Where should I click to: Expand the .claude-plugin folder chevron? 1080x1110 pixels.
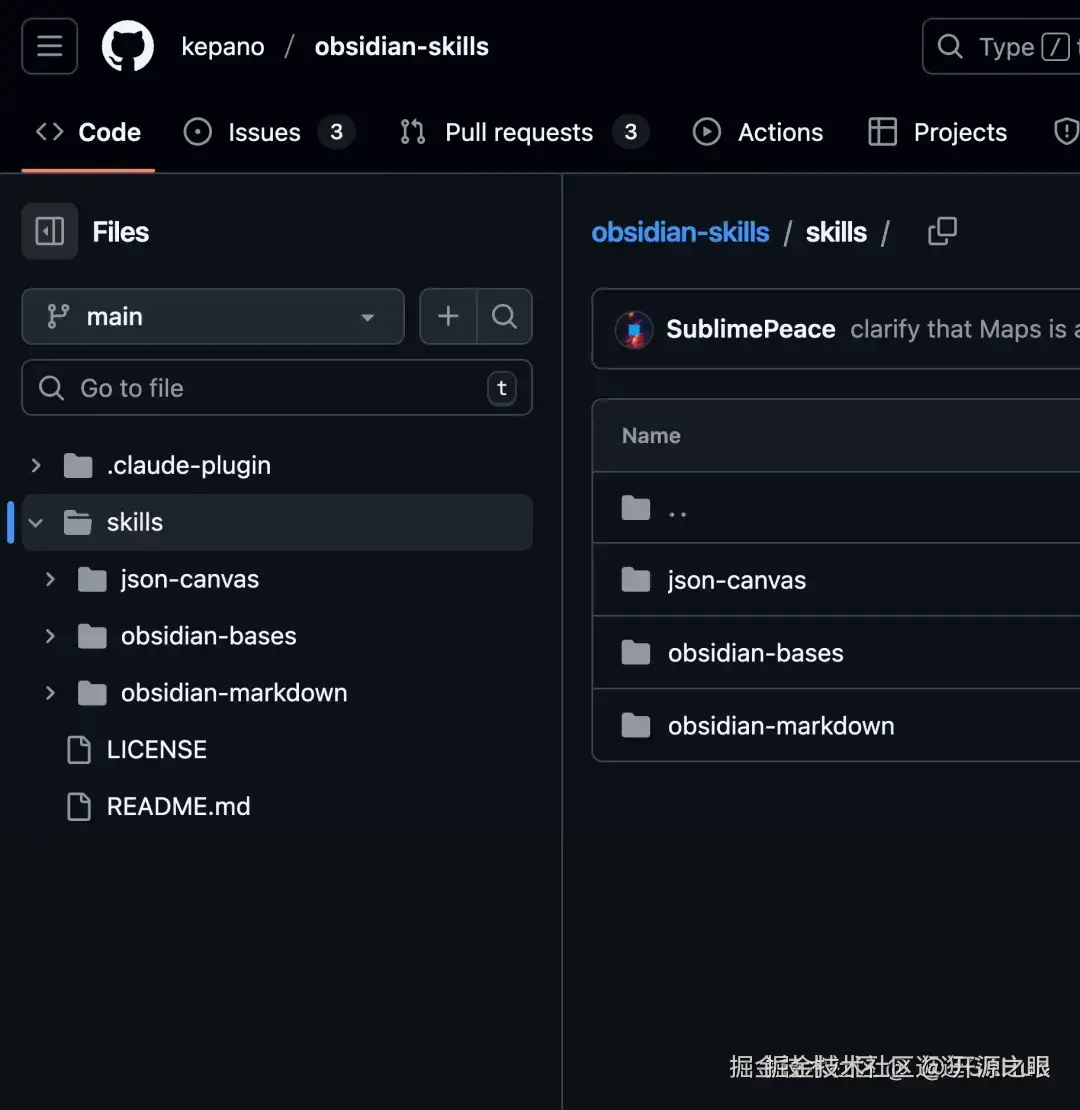coord(36,466)
